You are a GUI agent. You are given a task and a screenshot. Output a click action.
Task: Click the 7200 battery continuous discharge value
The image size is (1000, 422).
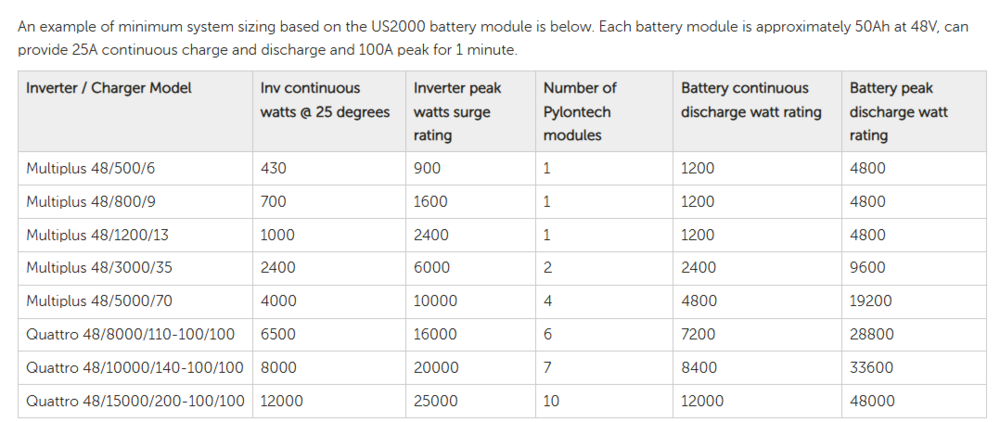click(x=698, y=334)
